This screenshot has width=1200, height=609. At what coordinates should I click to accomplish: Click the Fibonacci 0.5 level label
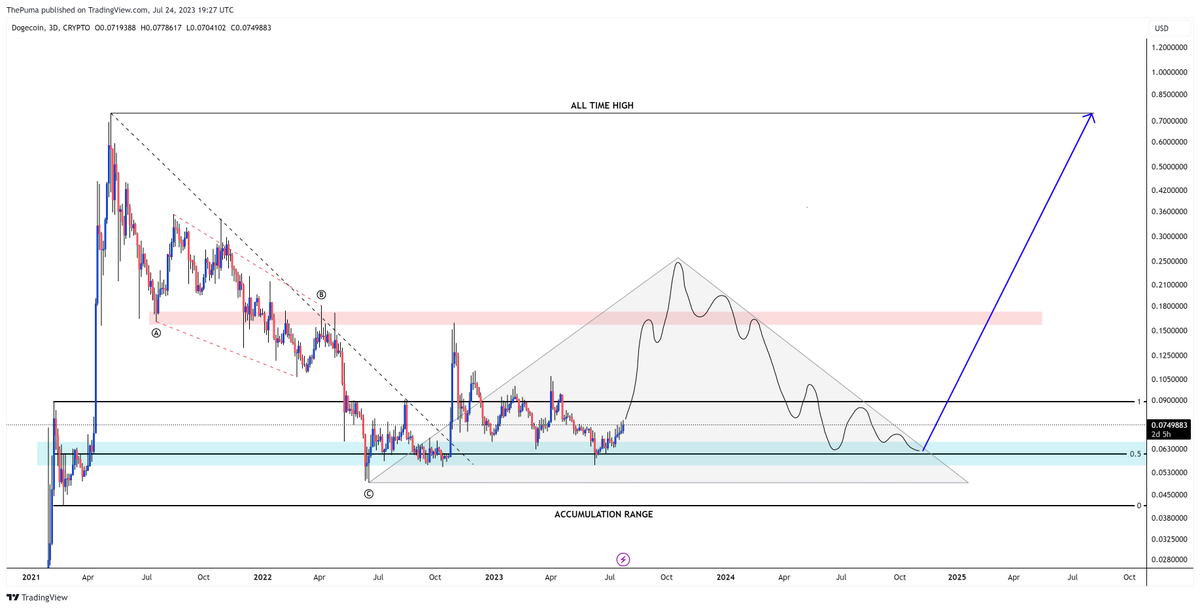pos(1135,454)
